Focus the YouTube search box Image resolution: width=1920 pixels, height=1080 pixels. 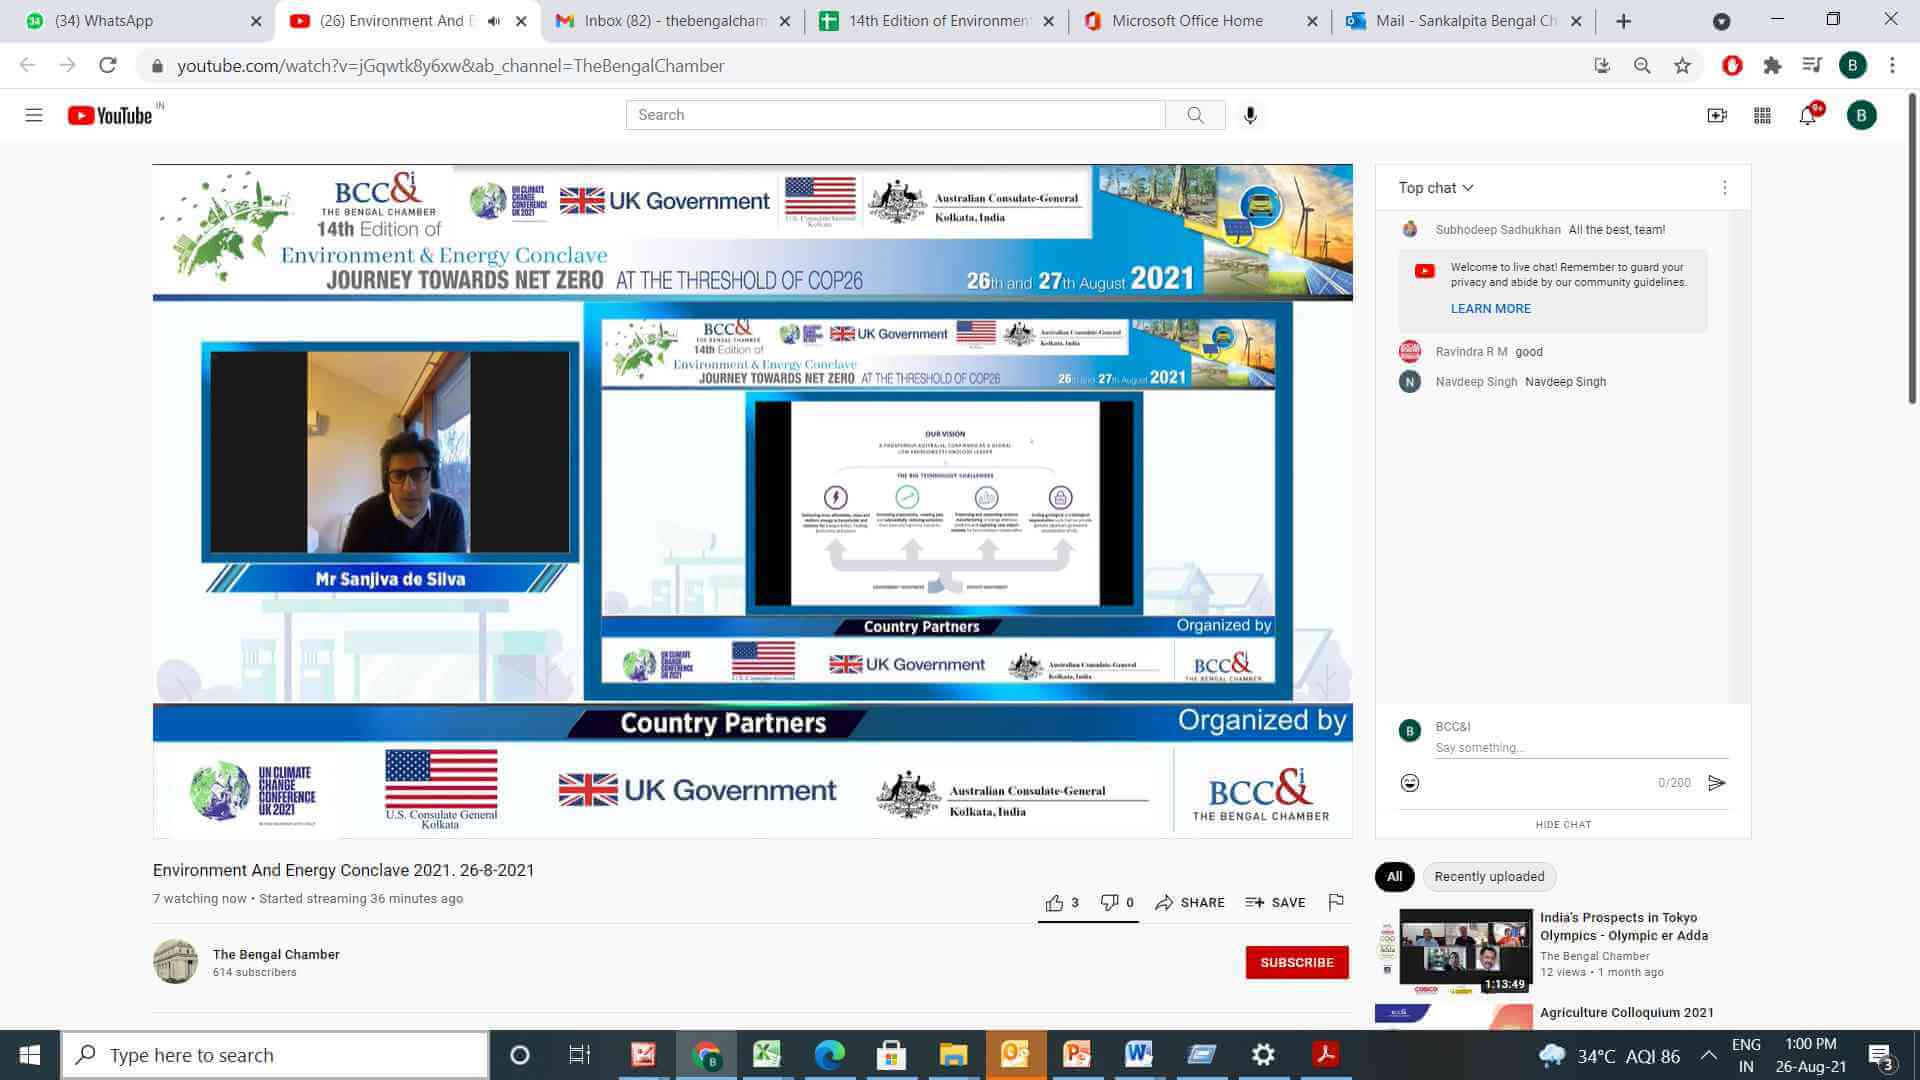tap(895, 115)
